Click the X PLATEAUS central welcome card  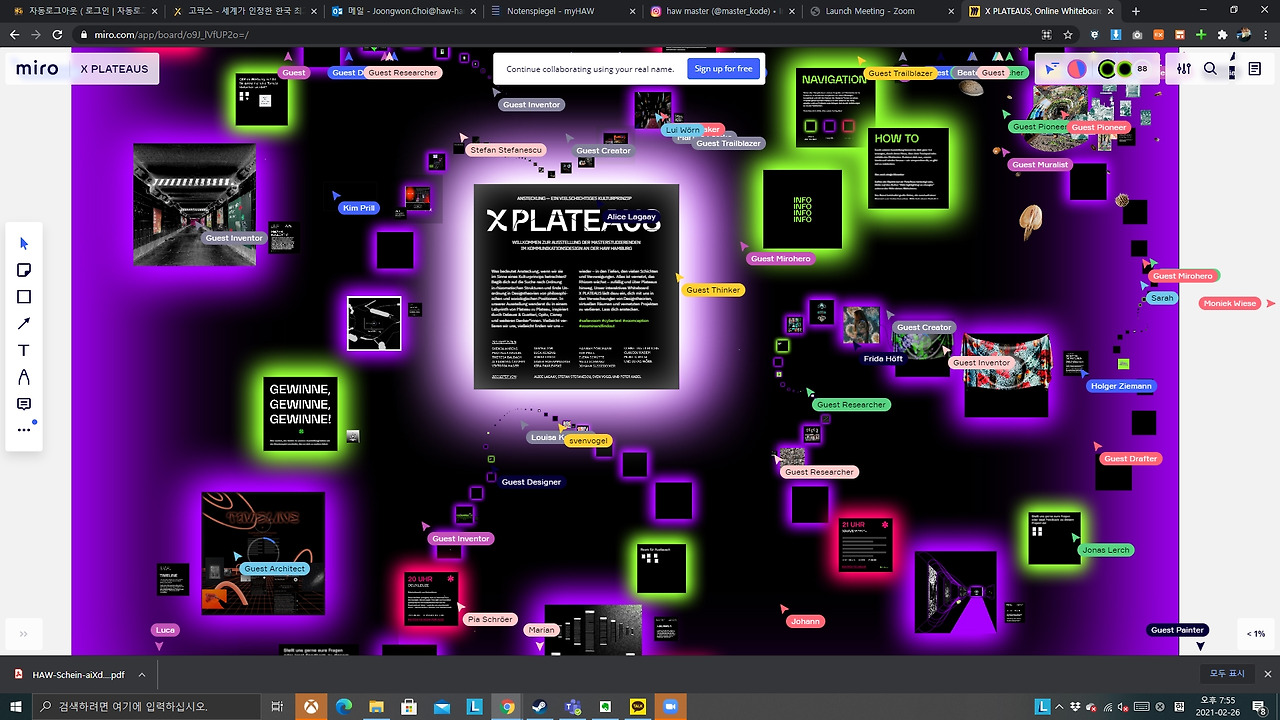[576, 286]
